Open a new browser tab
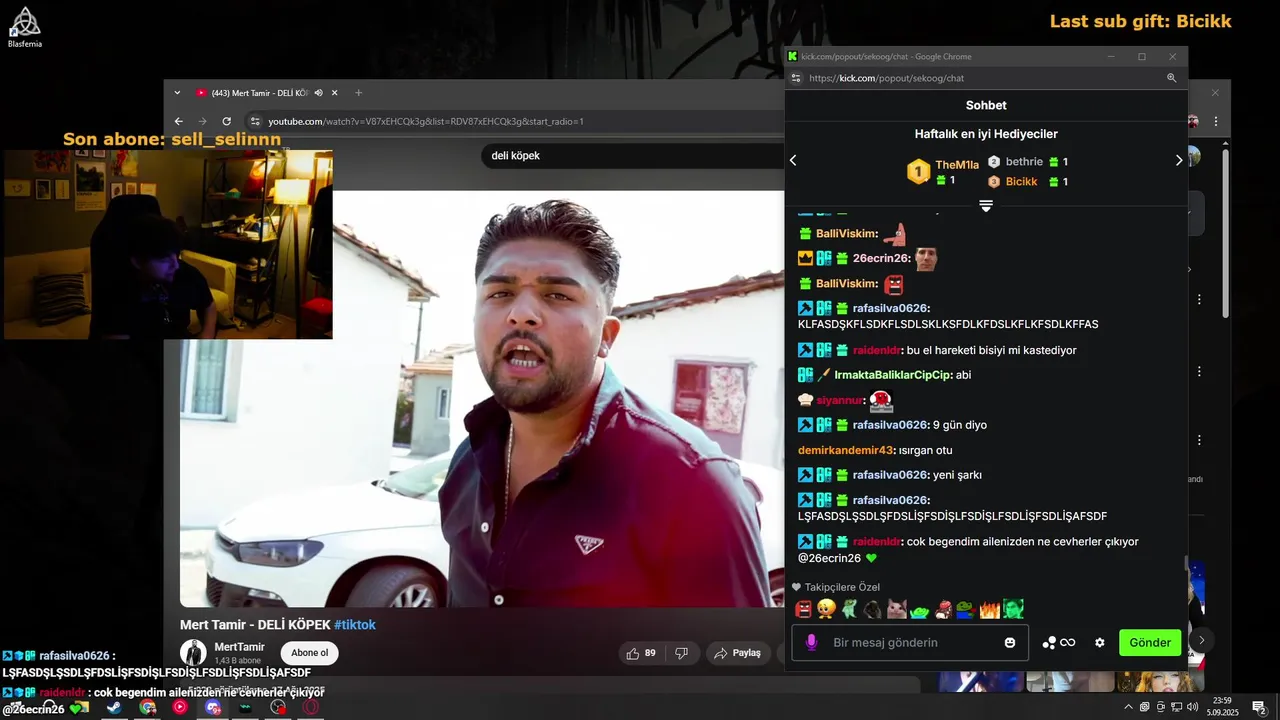Image resolution: width=1280 pixels, height=720 pixels. click(x=359, y=93)
